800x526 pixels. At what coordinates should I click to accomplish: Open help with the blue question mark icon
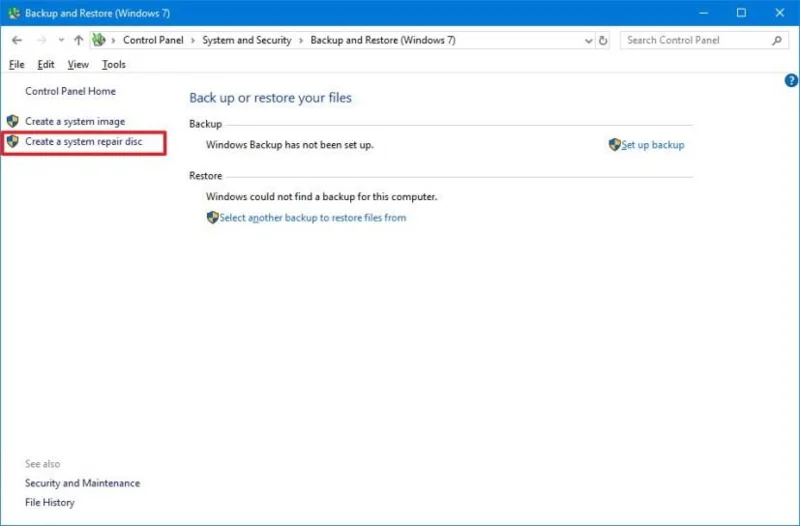point(791,80)
